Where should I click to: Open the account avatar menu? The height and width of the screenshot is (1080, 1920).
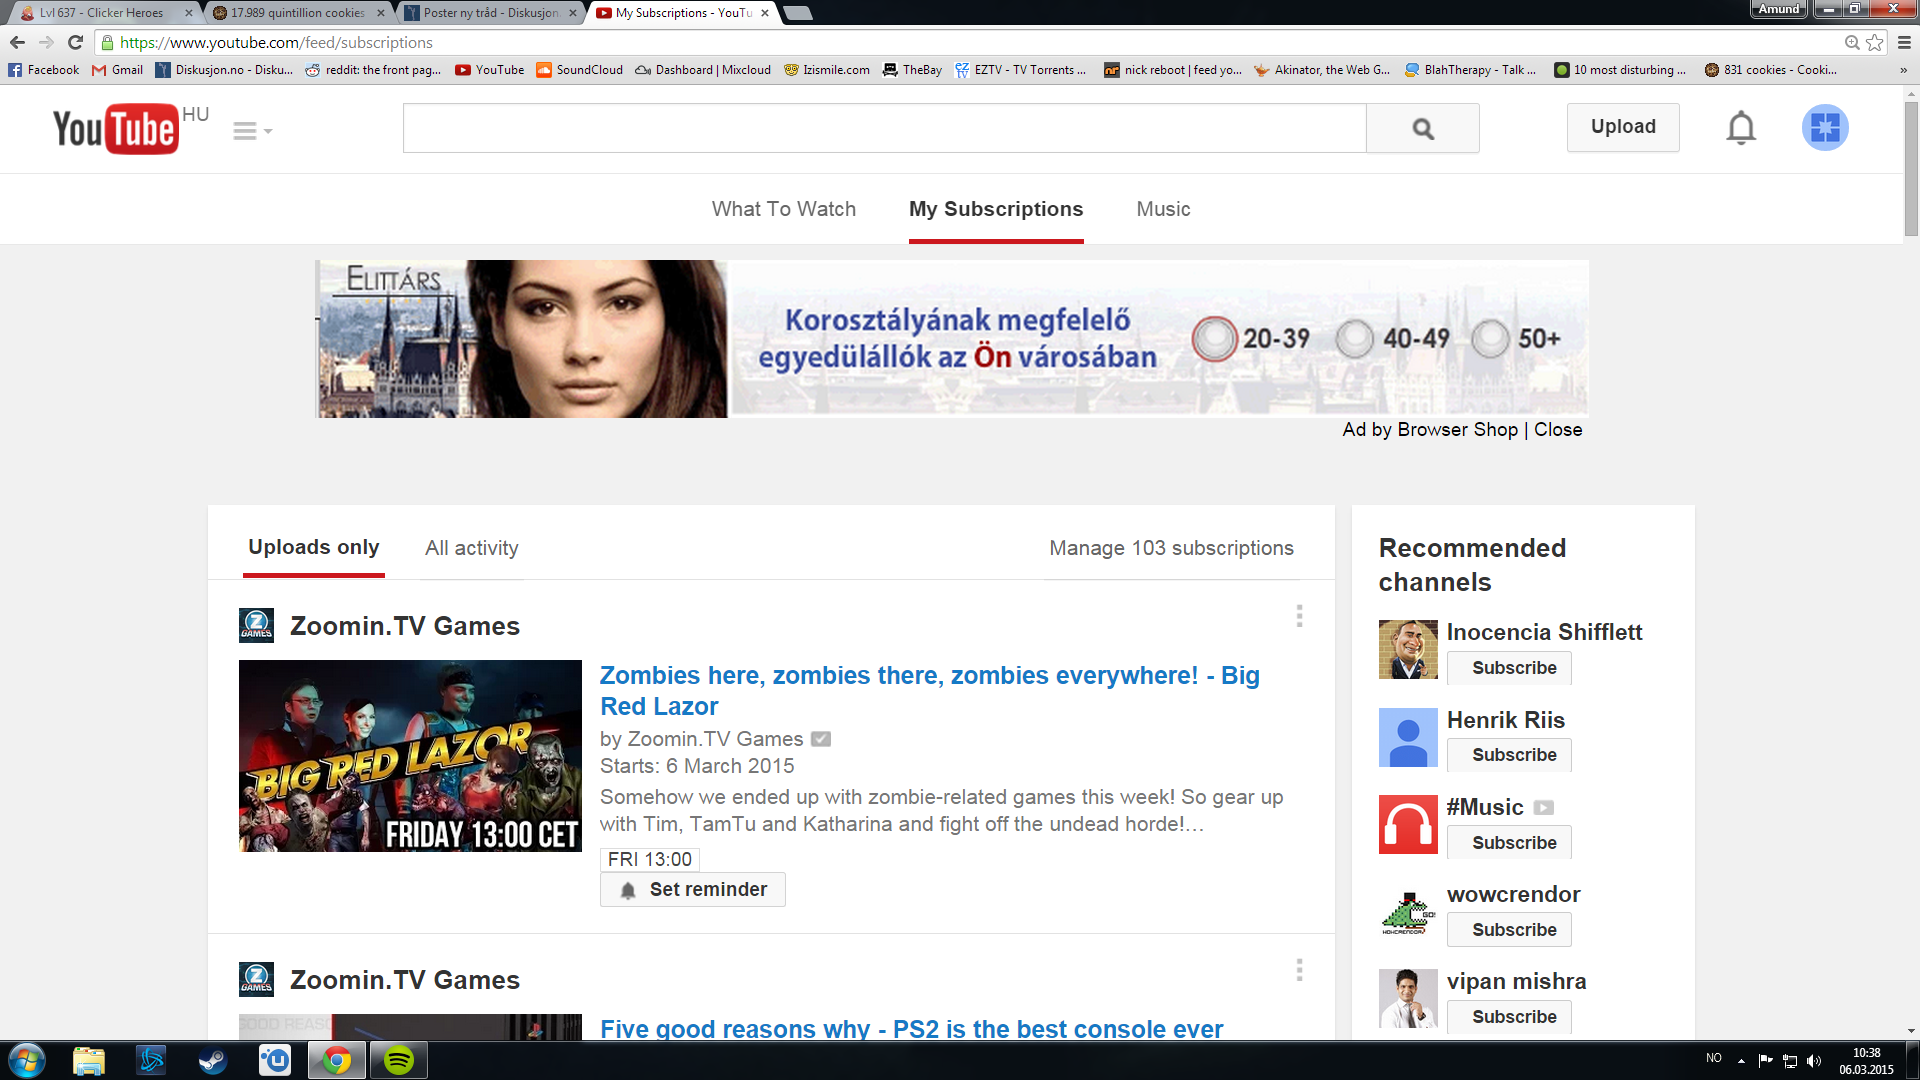[1824, 128]
